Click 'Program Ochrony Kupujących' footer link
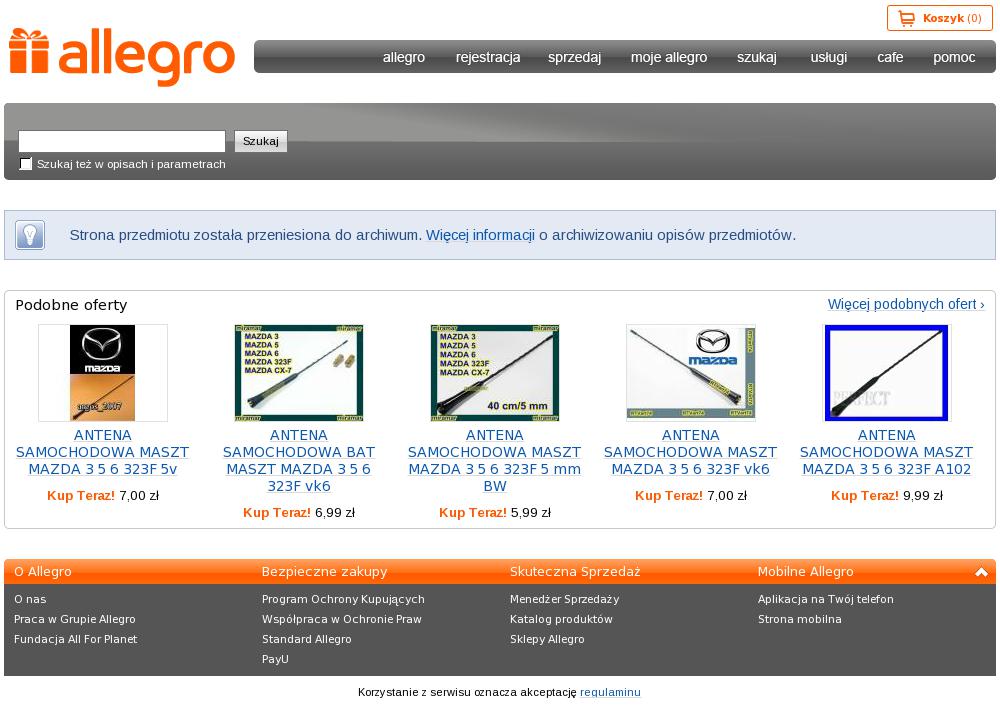 coord(343,599)
